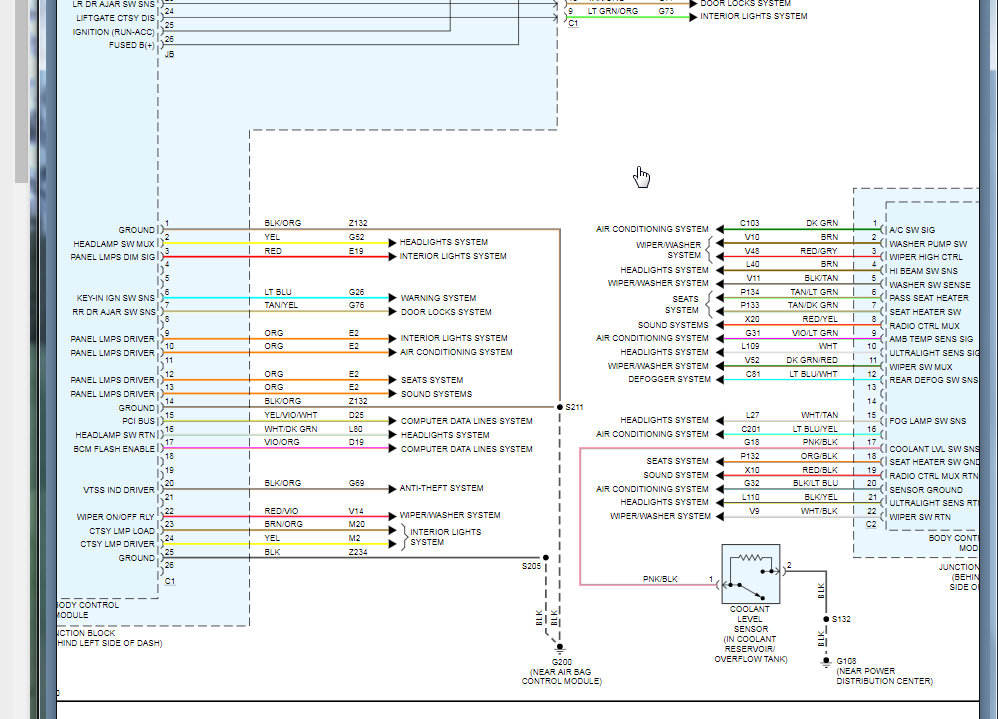Click the A/C SW SIG pin label
998x719 pixels.
(912, 230)
